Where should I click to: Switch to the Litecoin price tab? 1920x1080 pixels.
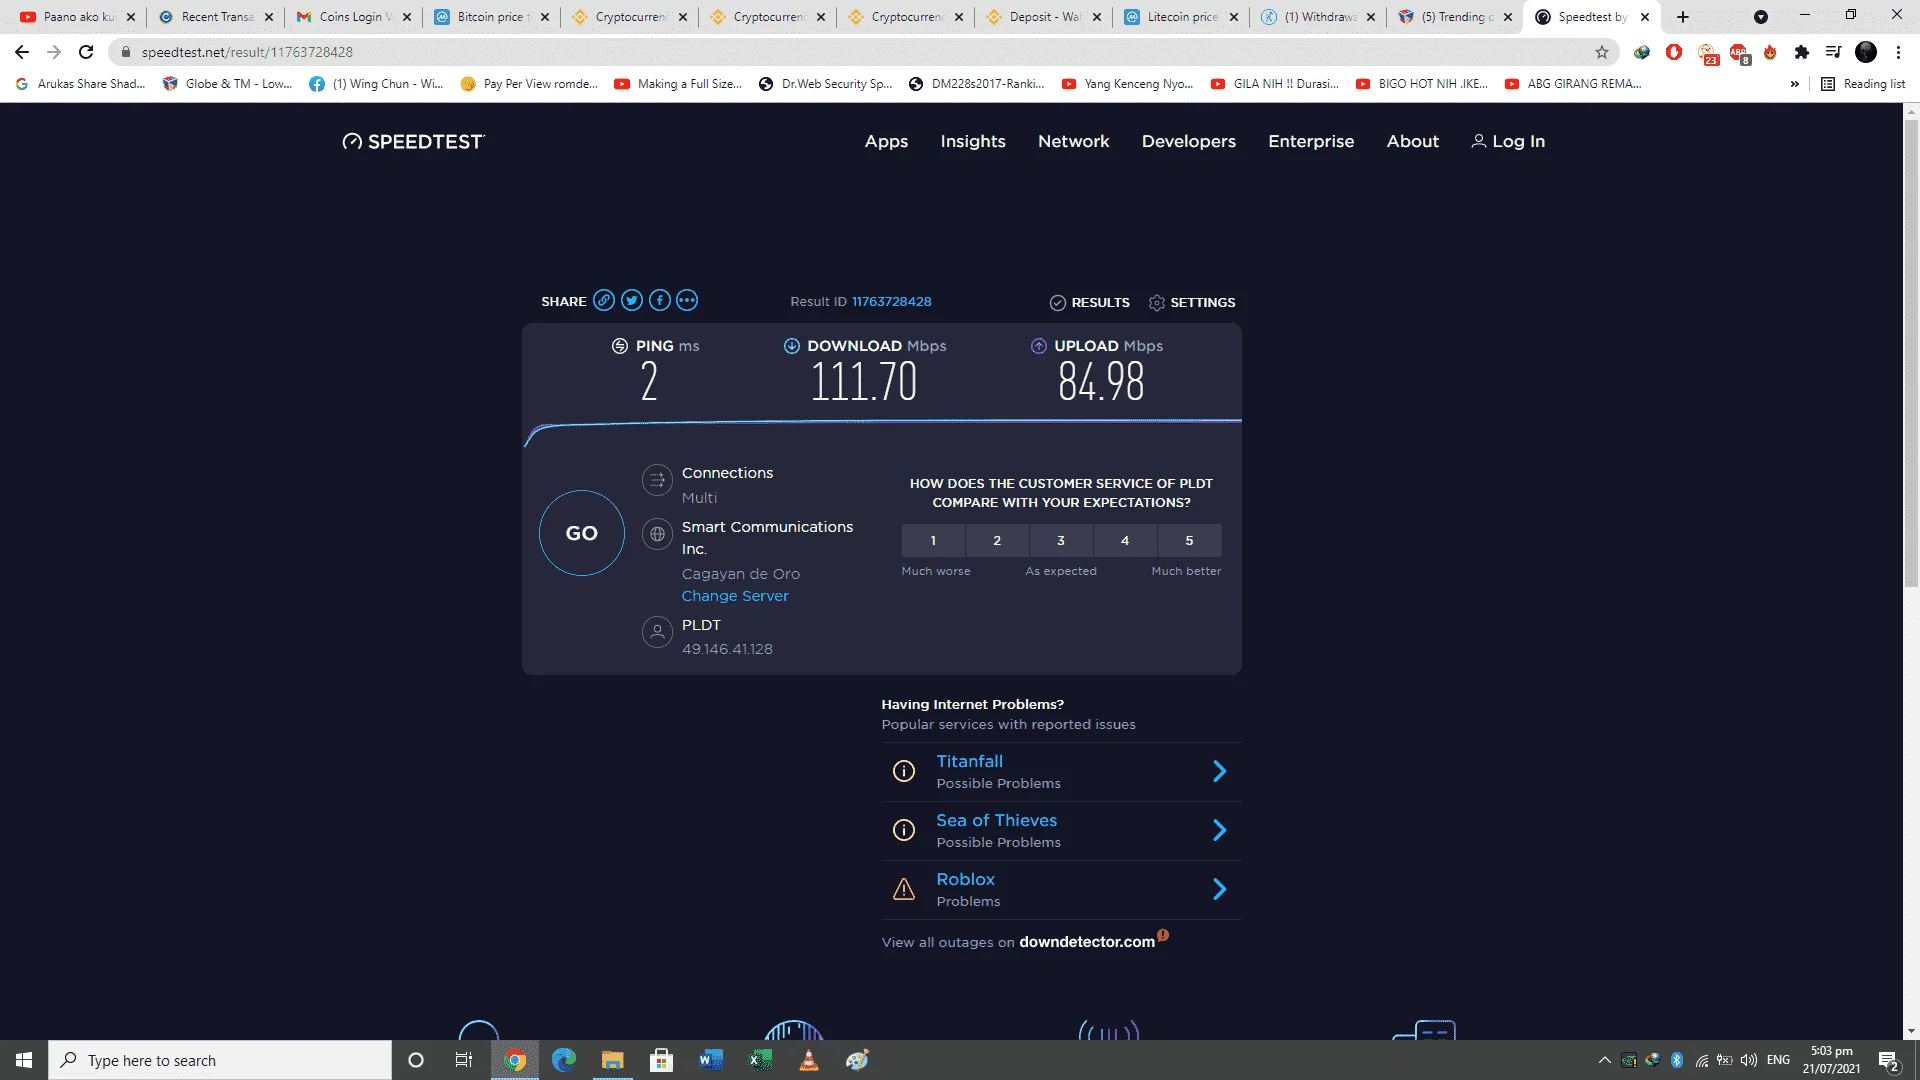click(x=1180, y=17)
